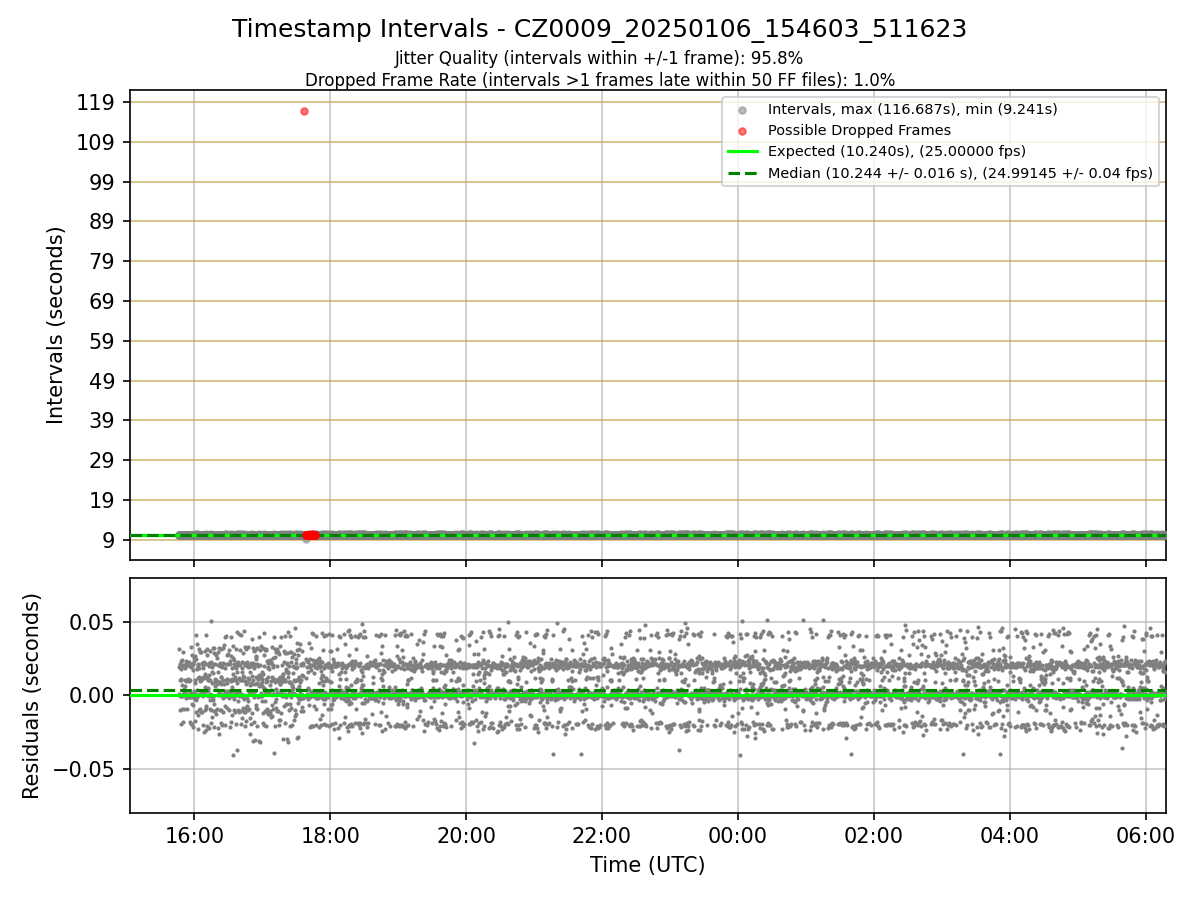Click the red marker icon in the legend

coord(742,131)
